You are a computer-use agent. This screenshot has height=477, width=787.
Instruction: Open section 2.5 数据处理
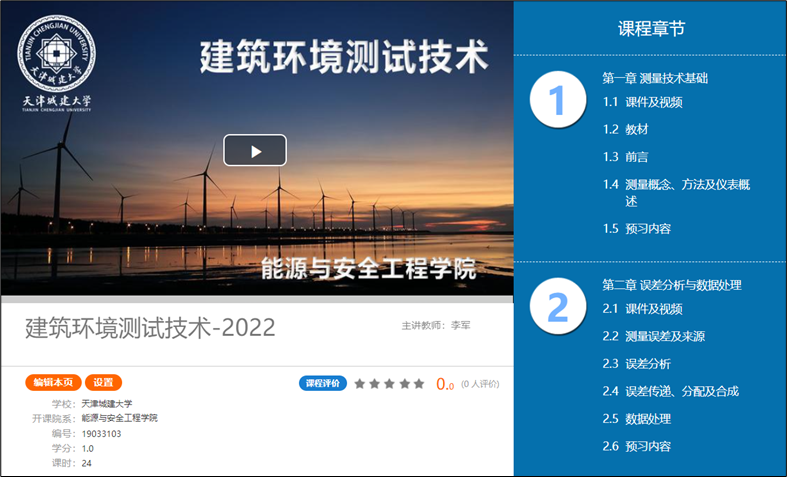coord(637,419)
